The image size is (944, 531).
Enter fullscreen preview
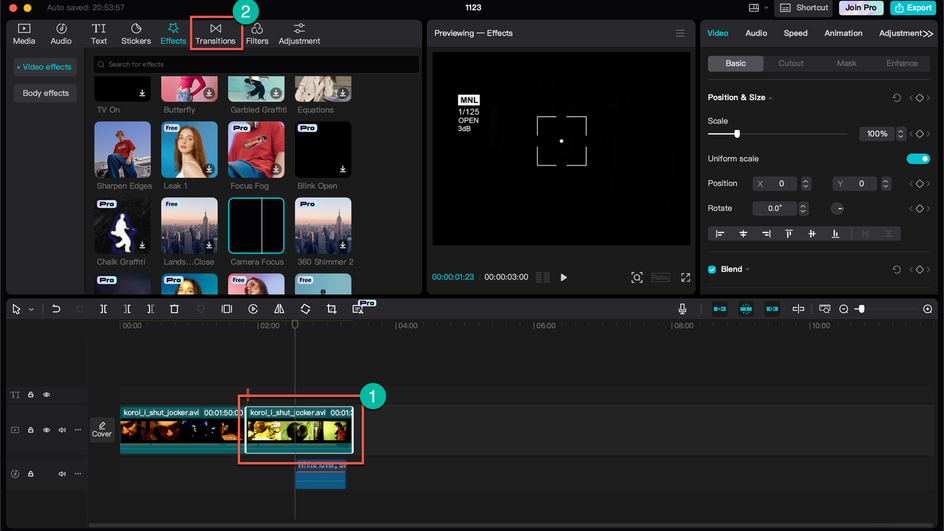[x=685, y=278]
